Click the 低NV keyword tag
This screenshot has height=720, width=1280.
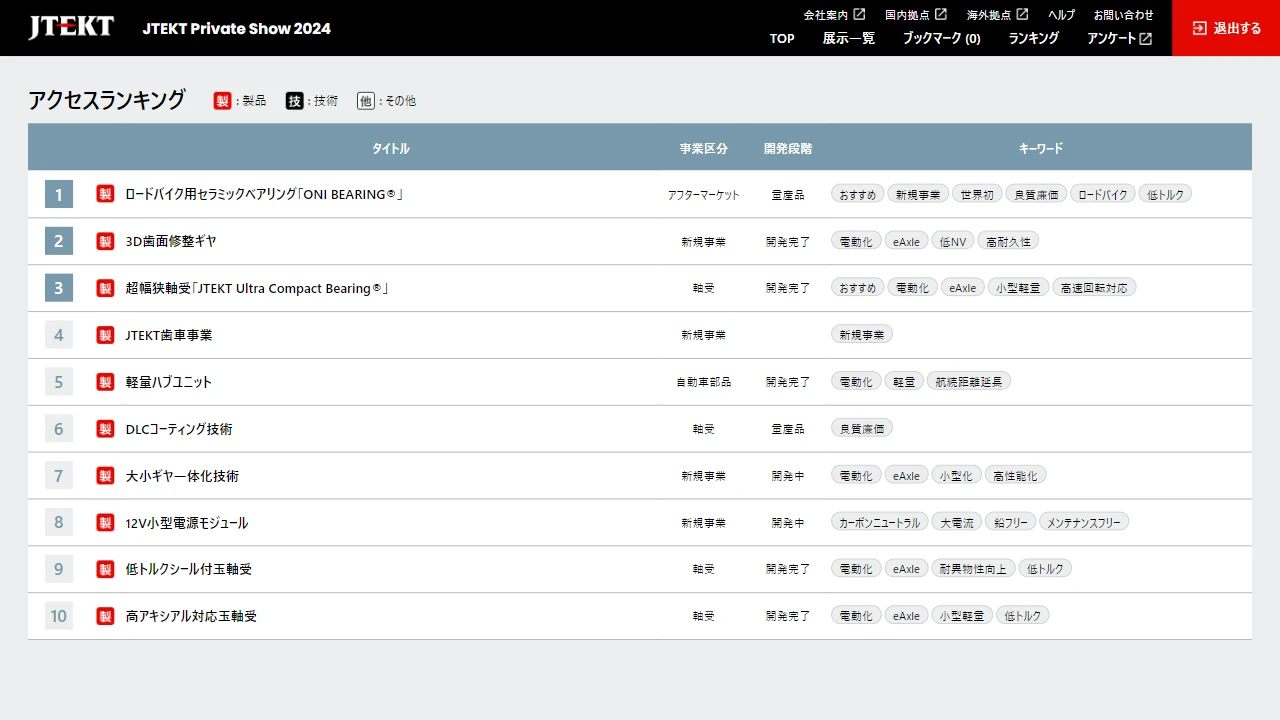point(952,241)
